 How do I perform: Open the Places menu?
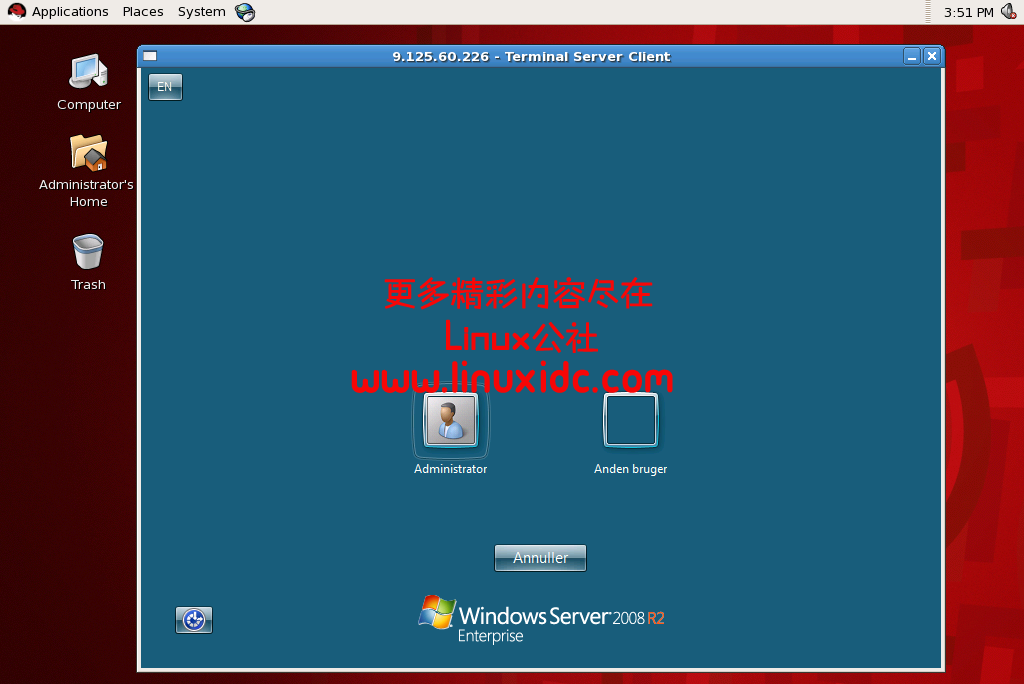coord(143,12)
